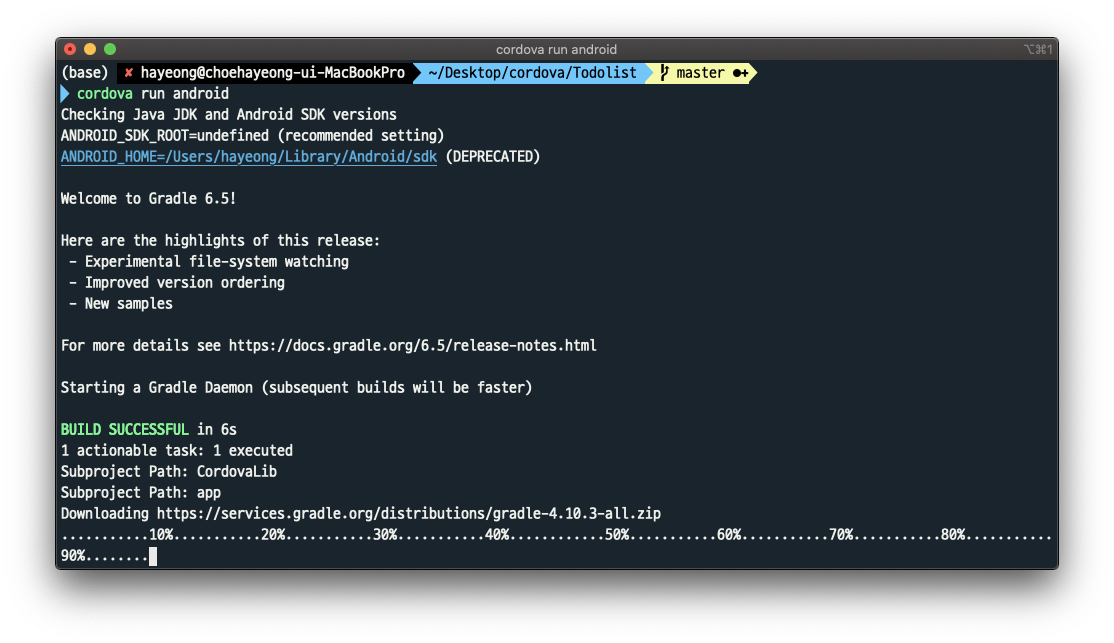This screenshot has height=643, width=1114.
Task: Click 'Subproject Path: CordovaLib' line
Action: (x=169, y=471)
